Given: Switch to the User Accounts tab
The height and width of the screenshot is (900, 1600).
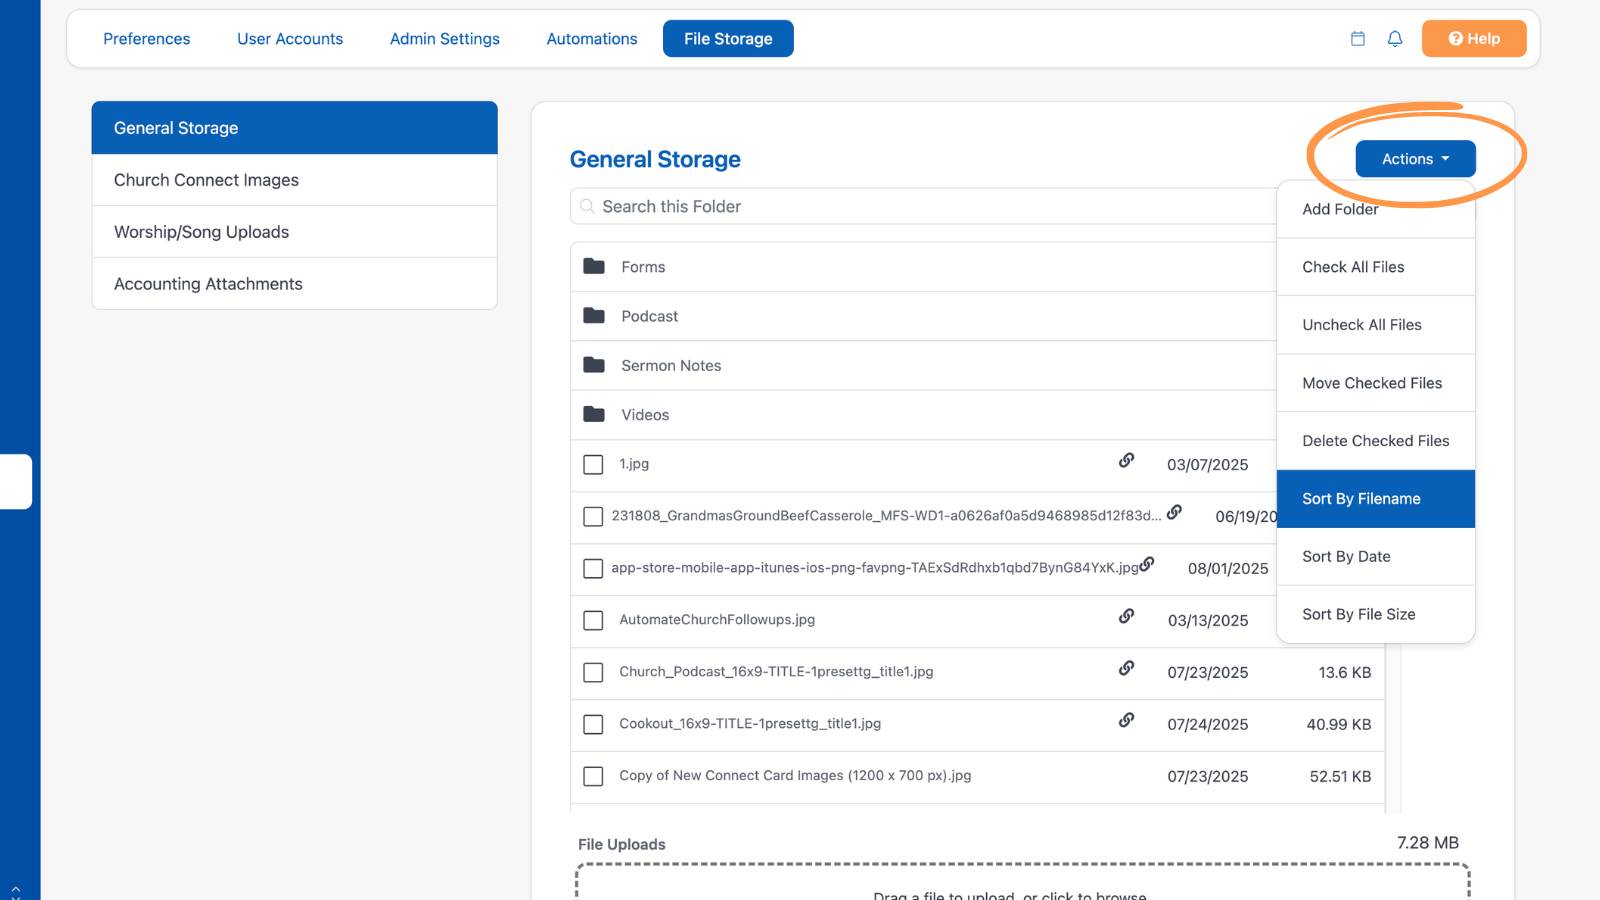Looking at the screenshot, I should coord(290,39).
